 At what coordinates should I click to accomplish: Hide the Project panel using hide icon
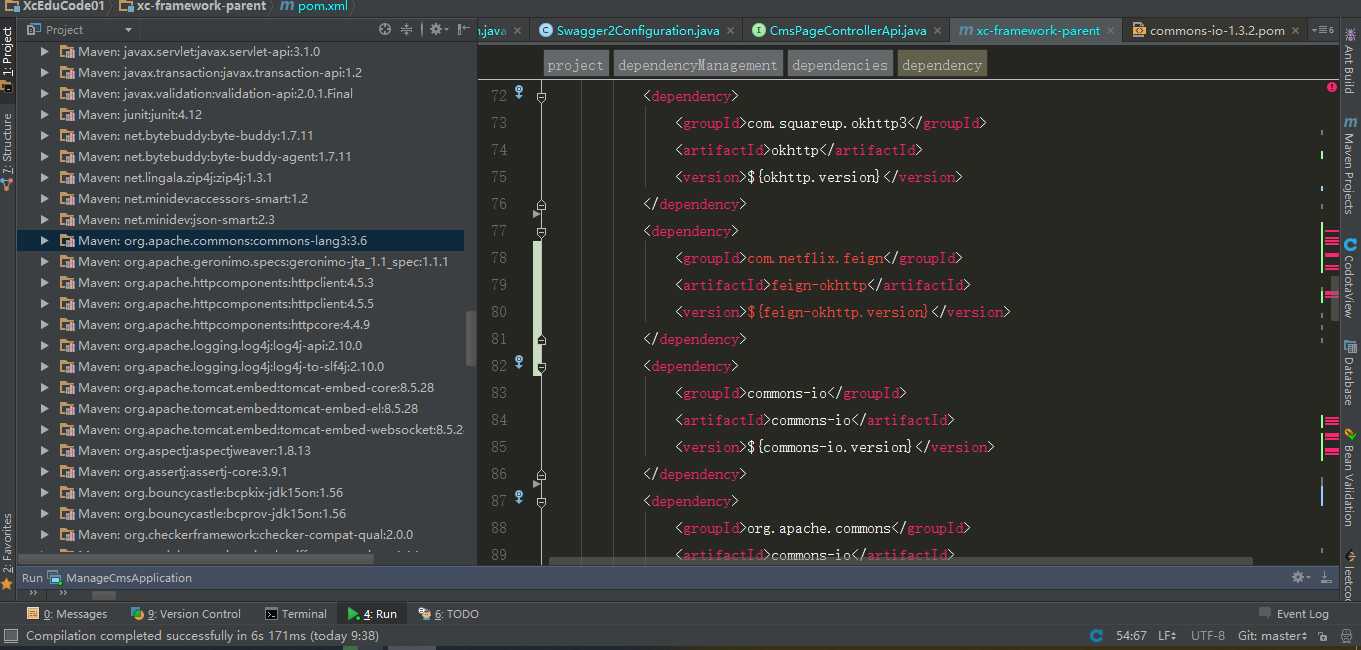coord(462,30)
